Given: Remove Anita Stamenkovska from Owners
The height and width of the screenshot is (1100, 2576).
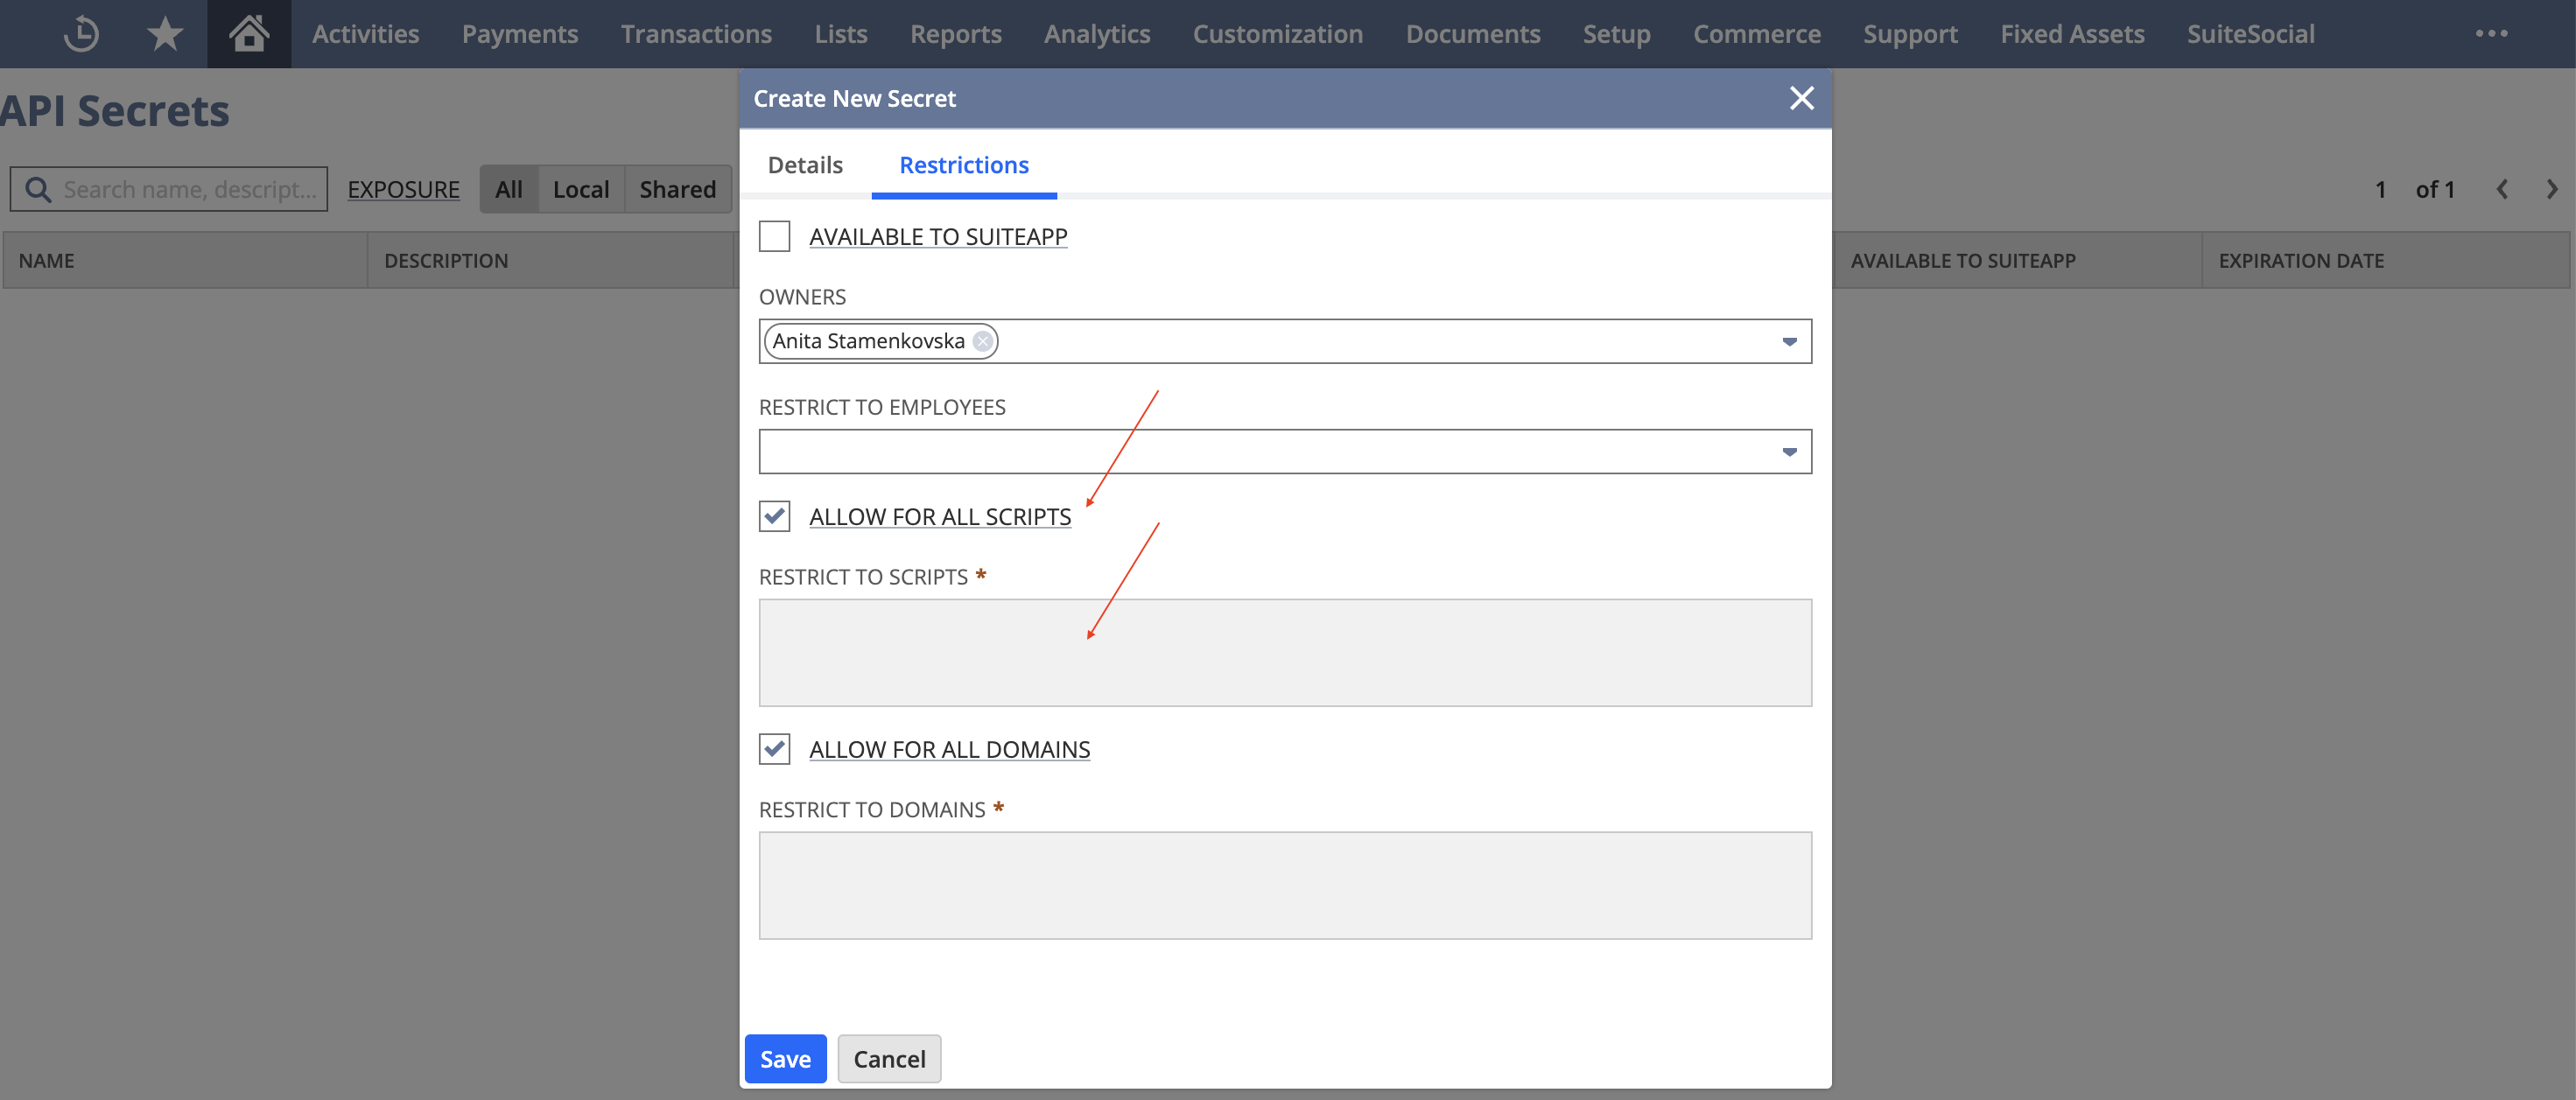Looking at the screenshot, I should [983, 341].
